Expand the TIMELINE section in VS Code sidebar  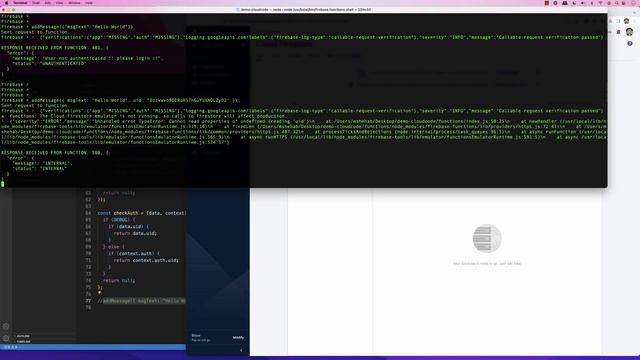pyautogui.click(x=24, y=341)
